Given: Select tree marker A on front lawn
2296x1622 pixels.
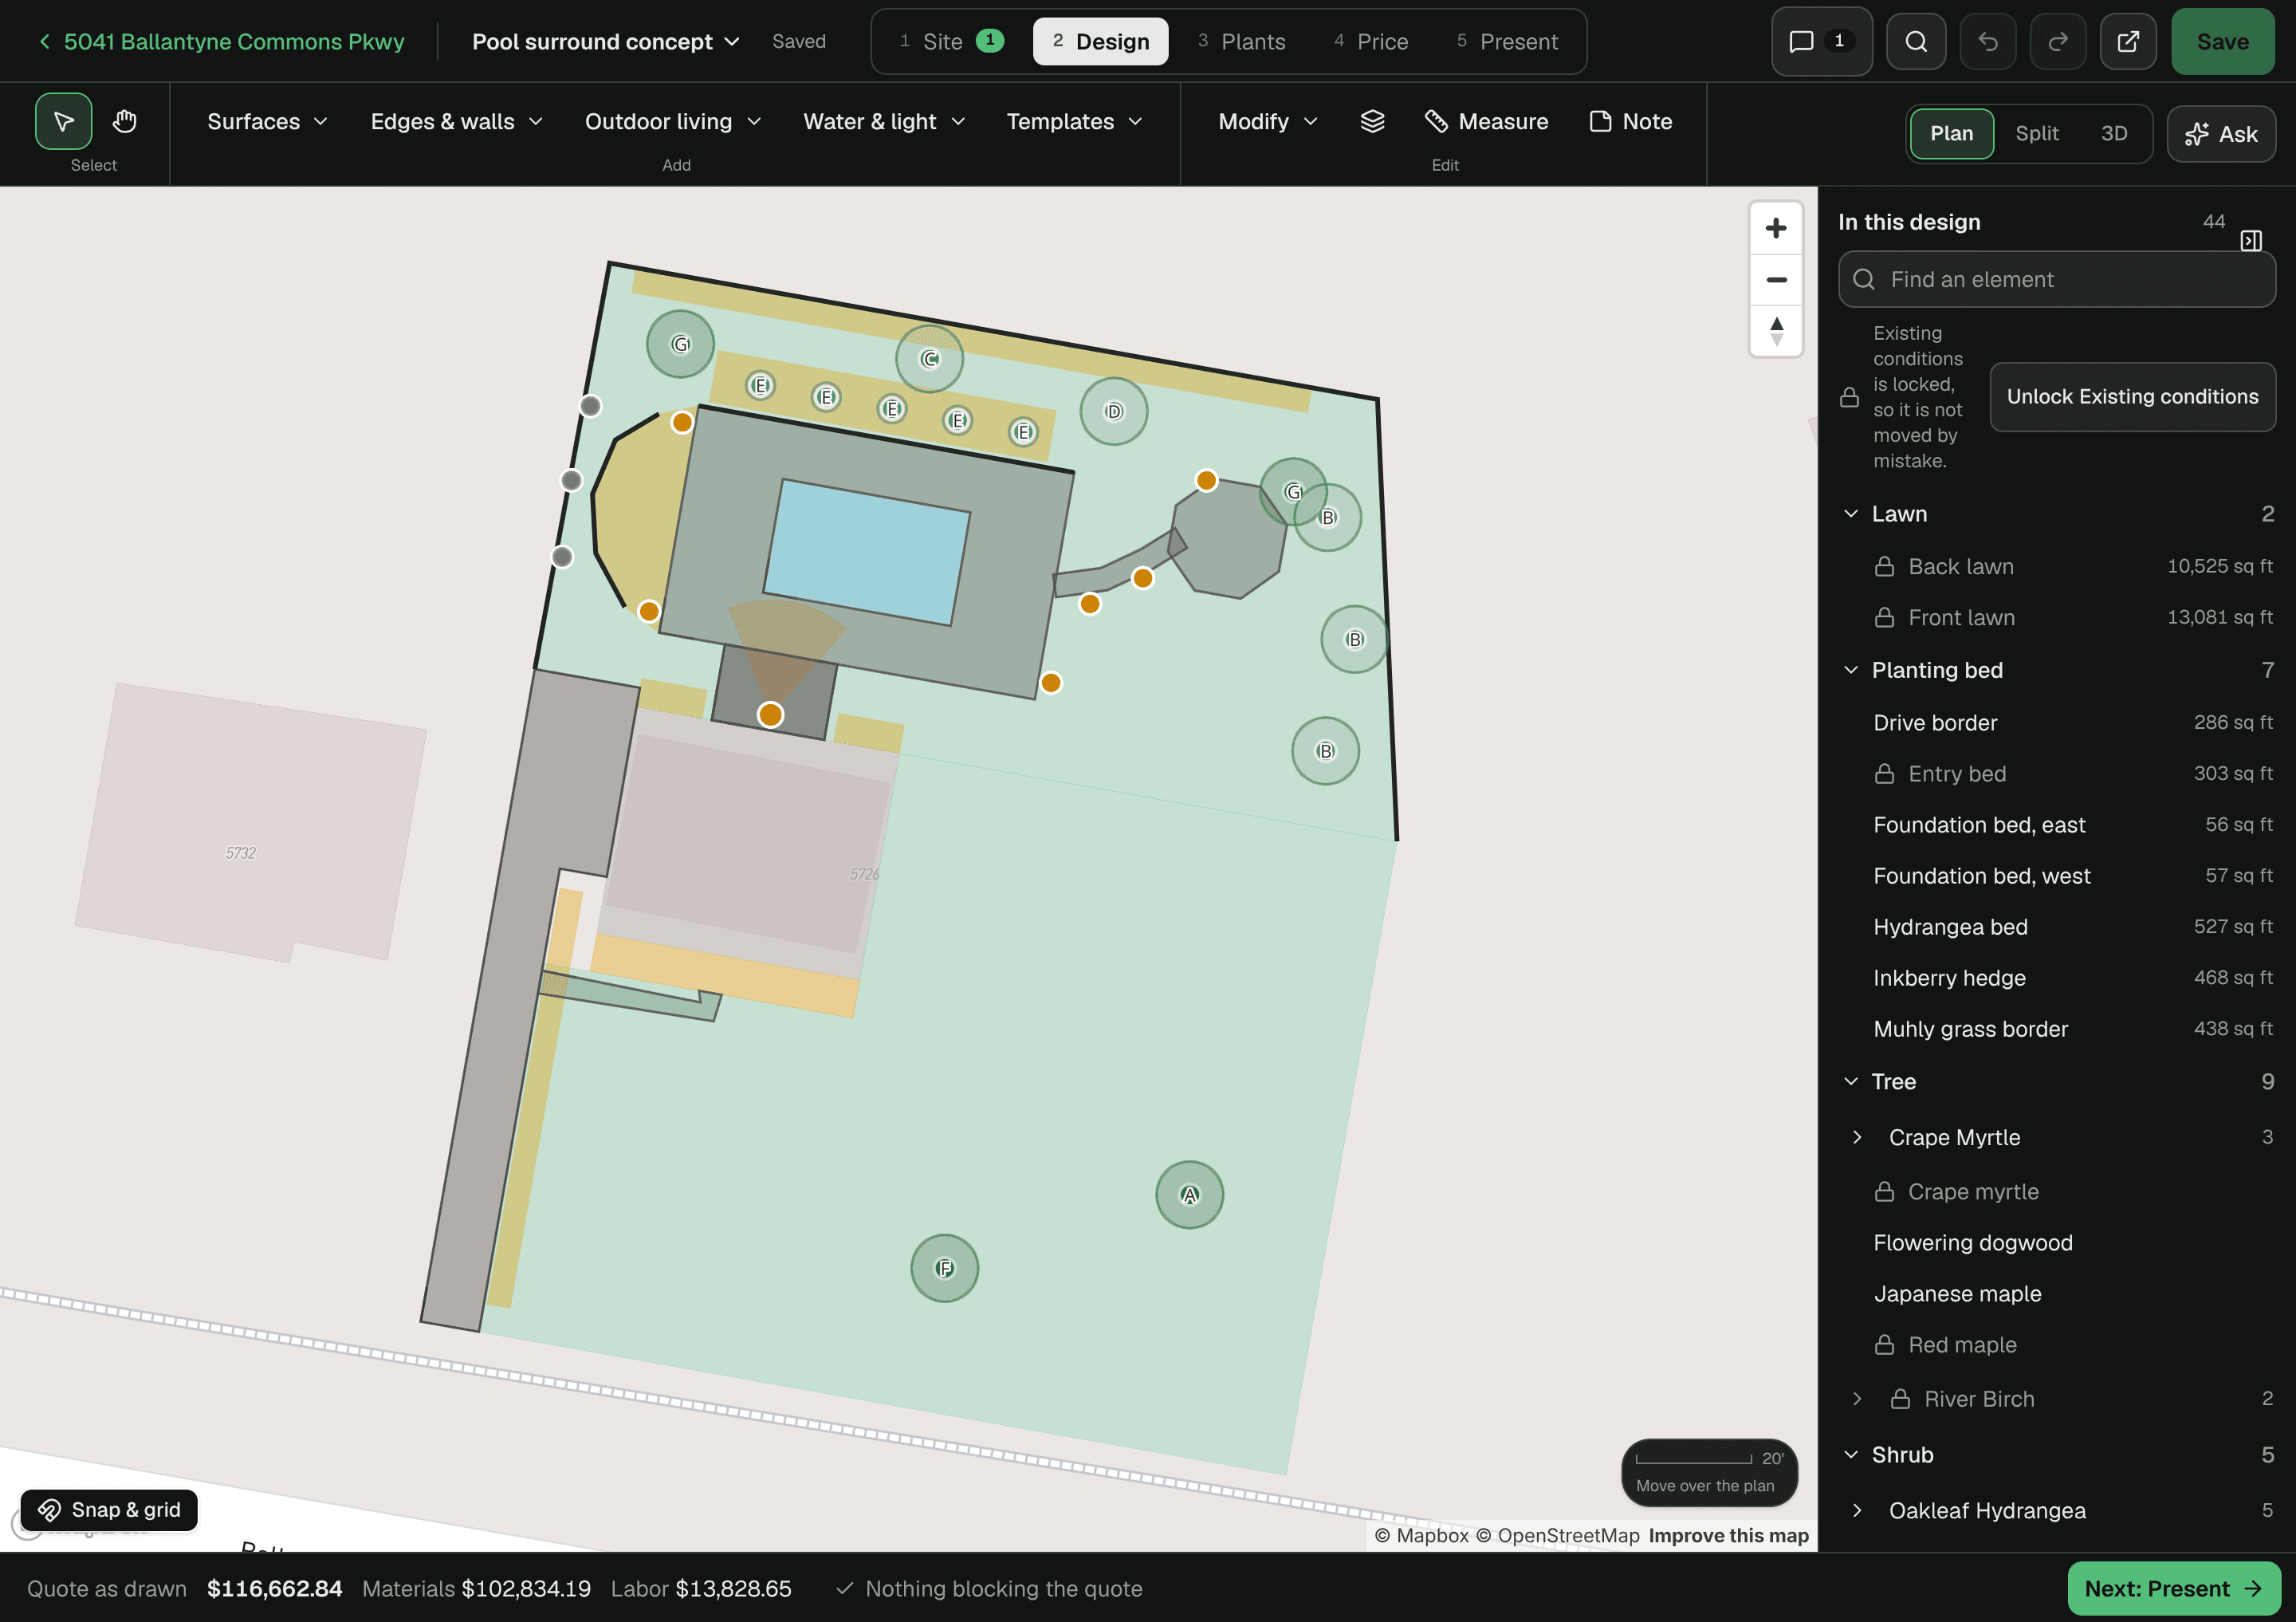Looking at the screenshot, I should coord(1189,1195).
